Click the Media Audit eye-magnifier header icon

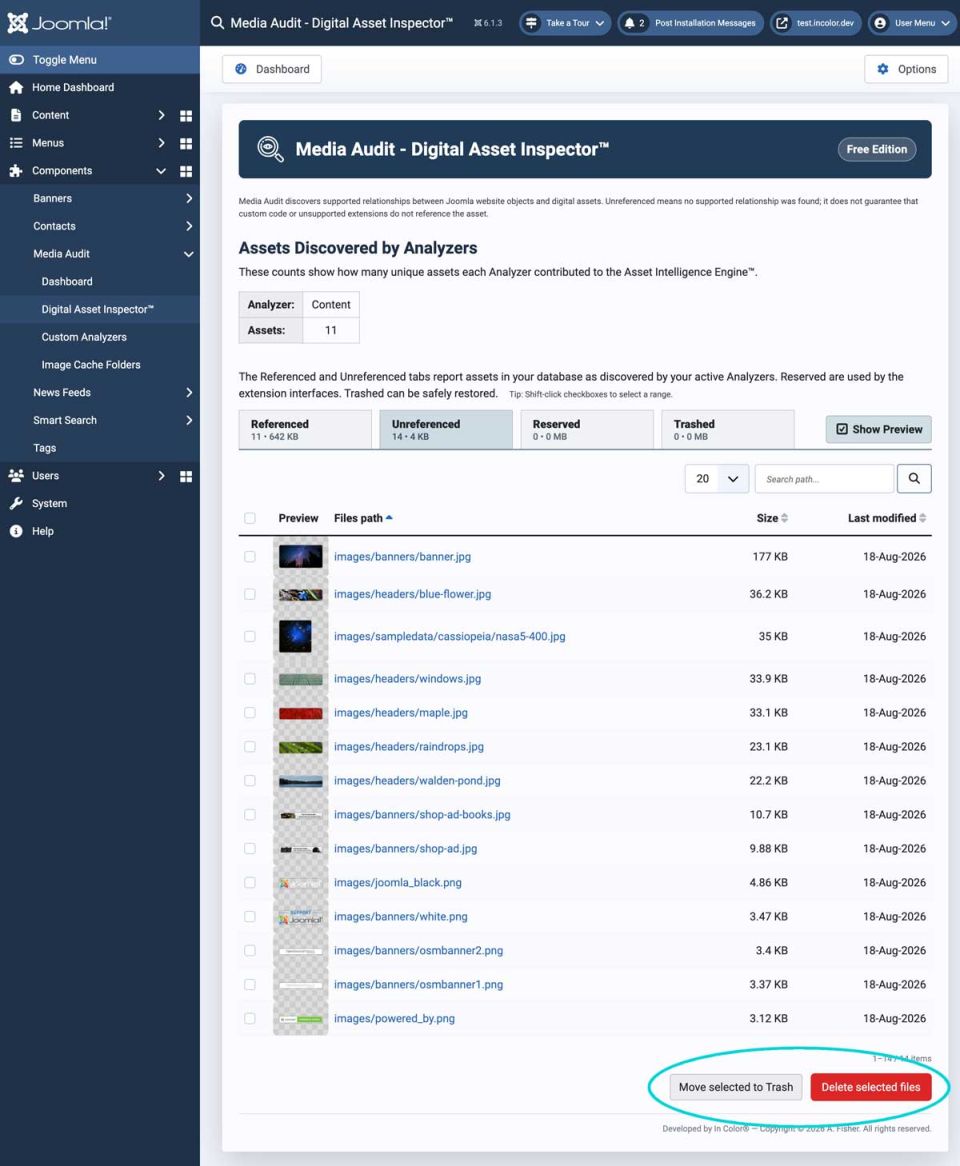270,149
